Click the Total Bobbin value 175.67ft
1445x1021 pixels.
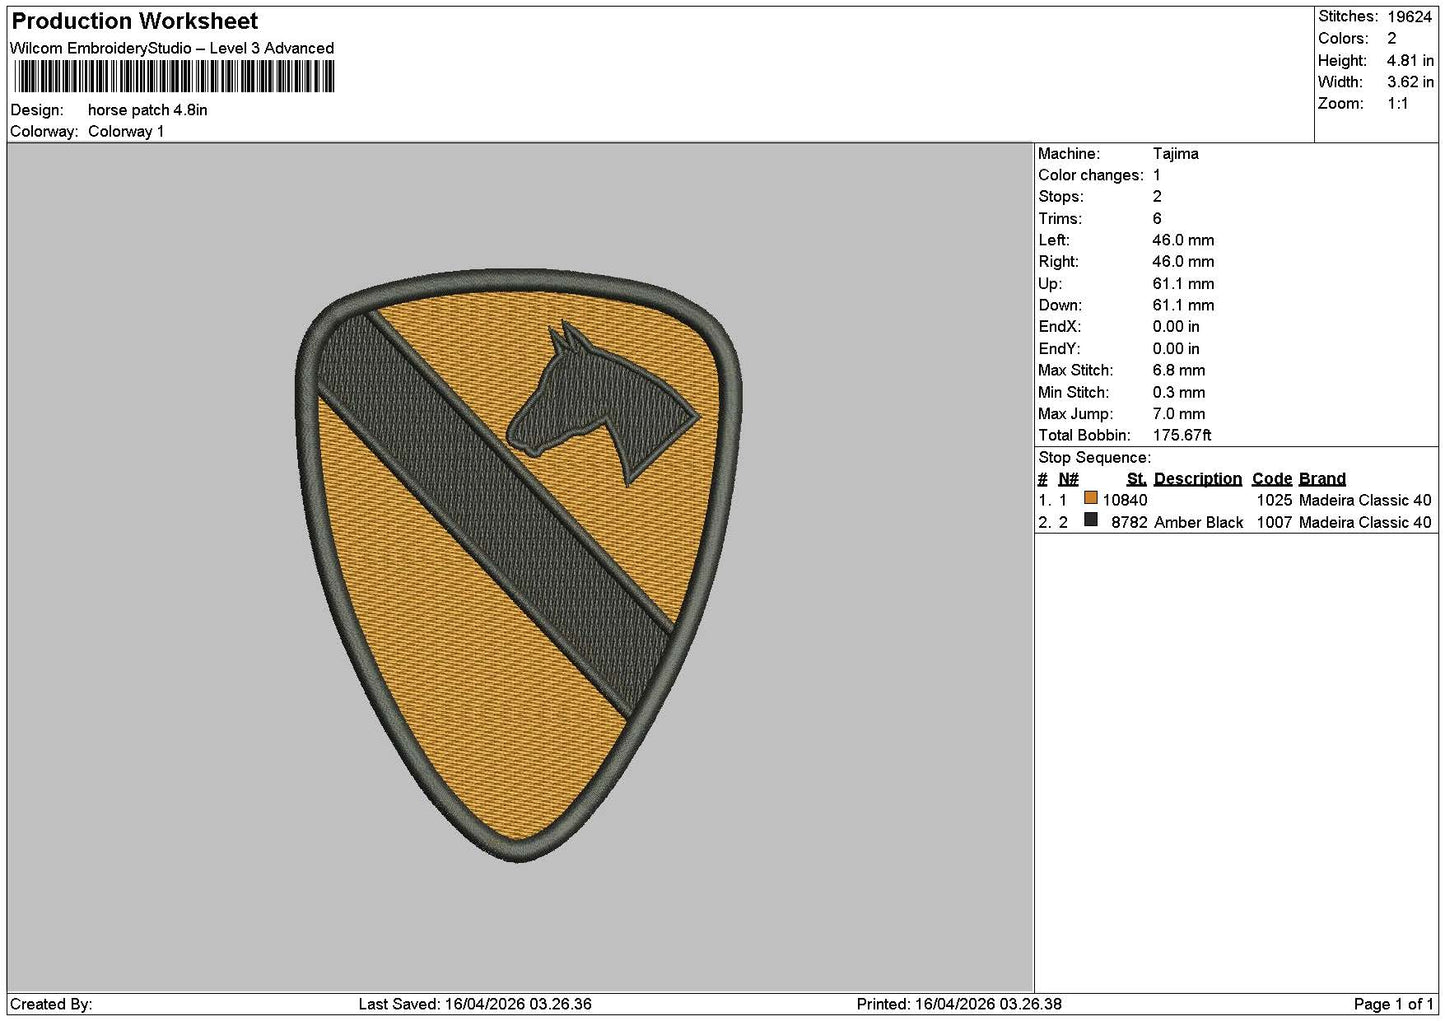tap(1182, 435)
